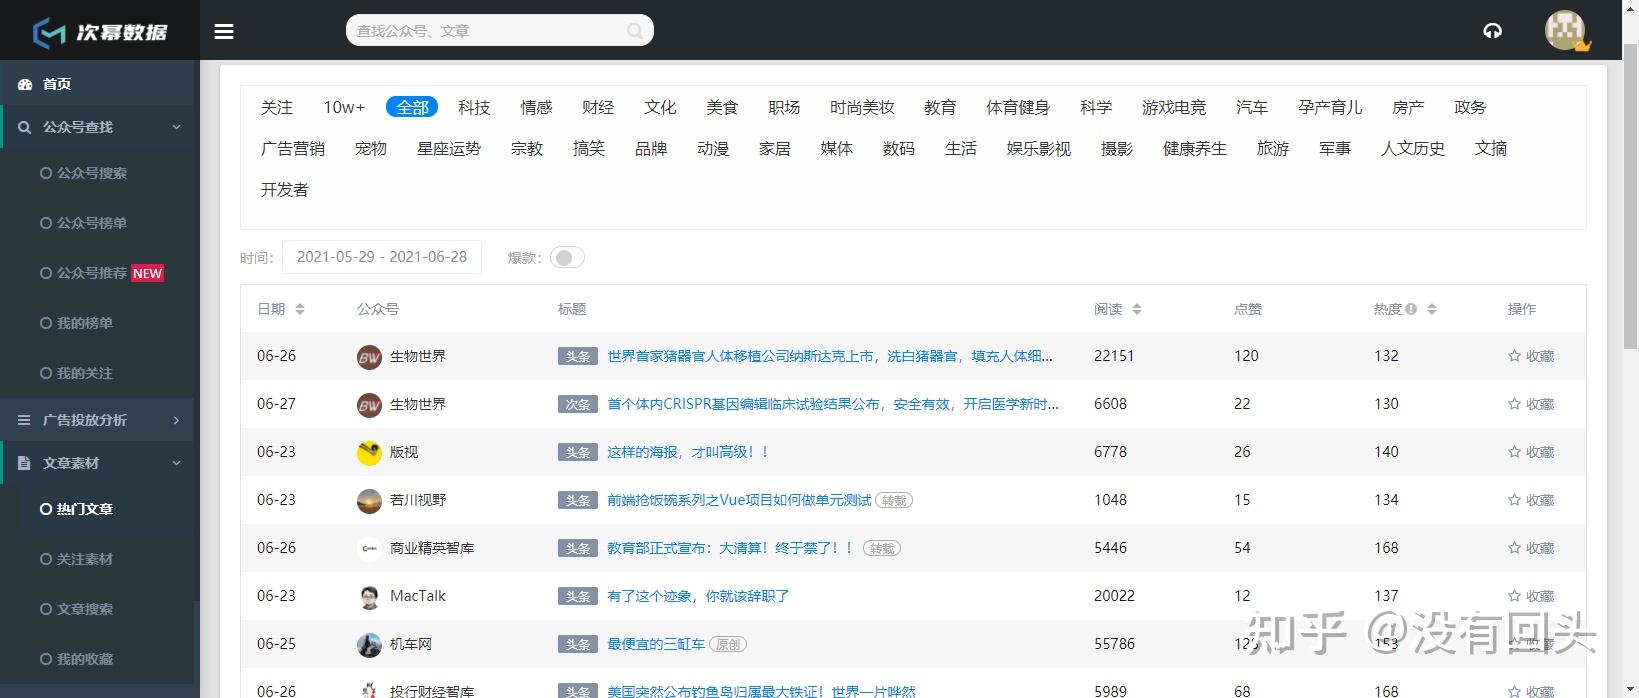Open 我的收藏 in sidebar
Viewport: 1639px width, 698px height.
click(x=76, y=659)
